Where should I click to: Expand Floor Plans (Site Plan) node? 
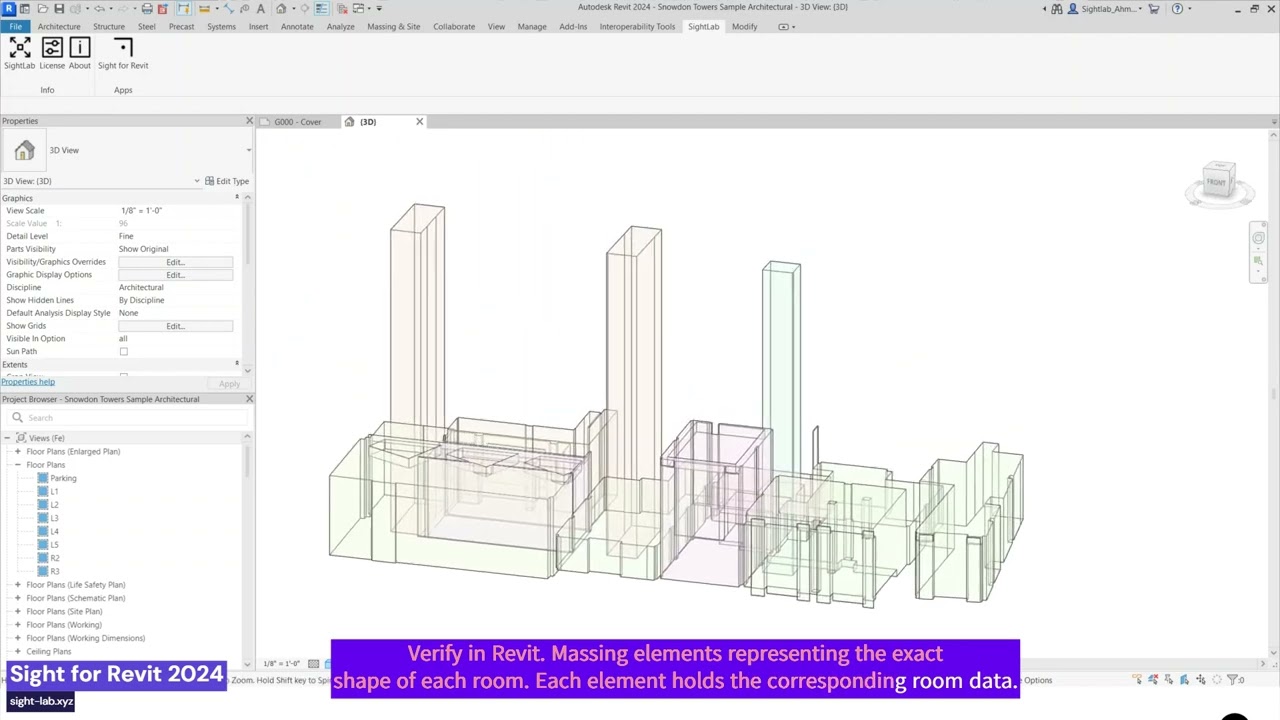(17, 611)
